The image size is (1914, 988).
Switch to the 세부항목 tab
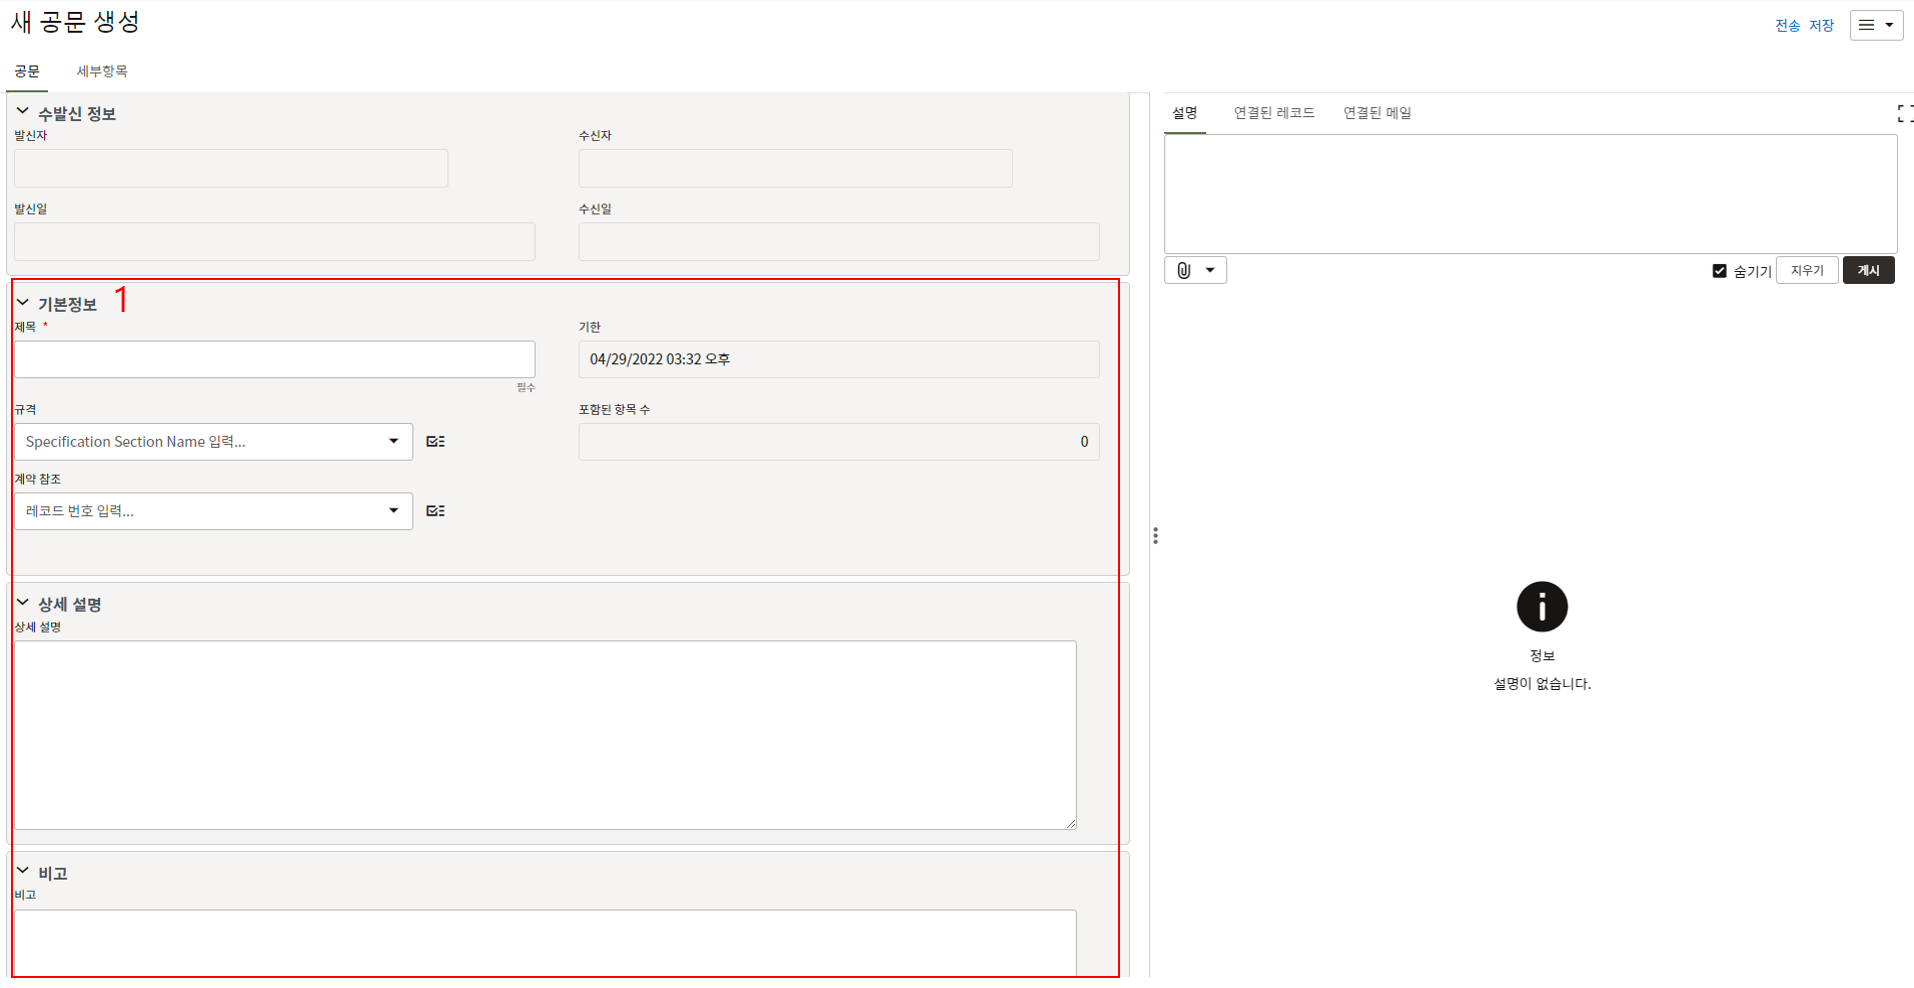point(102,72)
